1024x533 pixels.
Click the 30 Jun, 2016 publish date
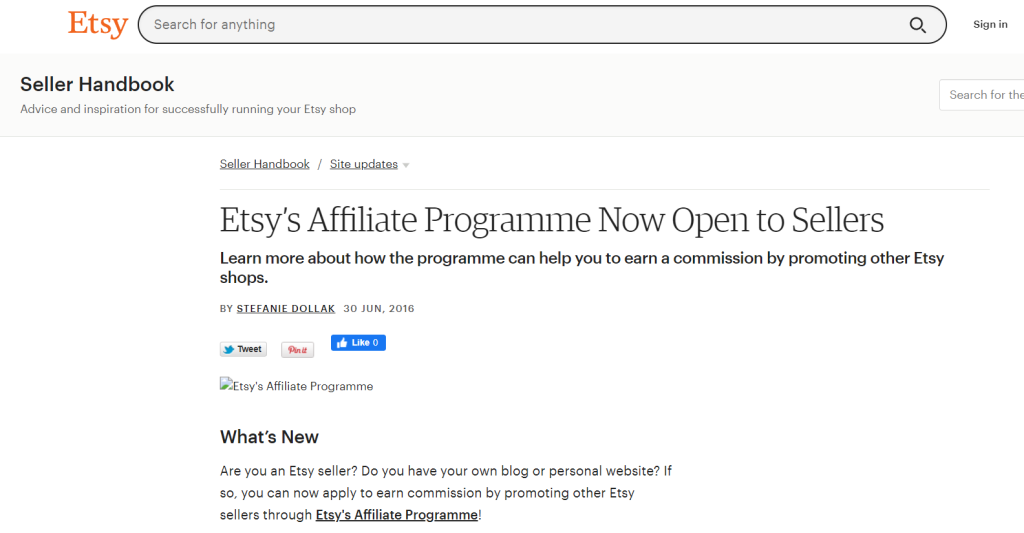point(378,309)
